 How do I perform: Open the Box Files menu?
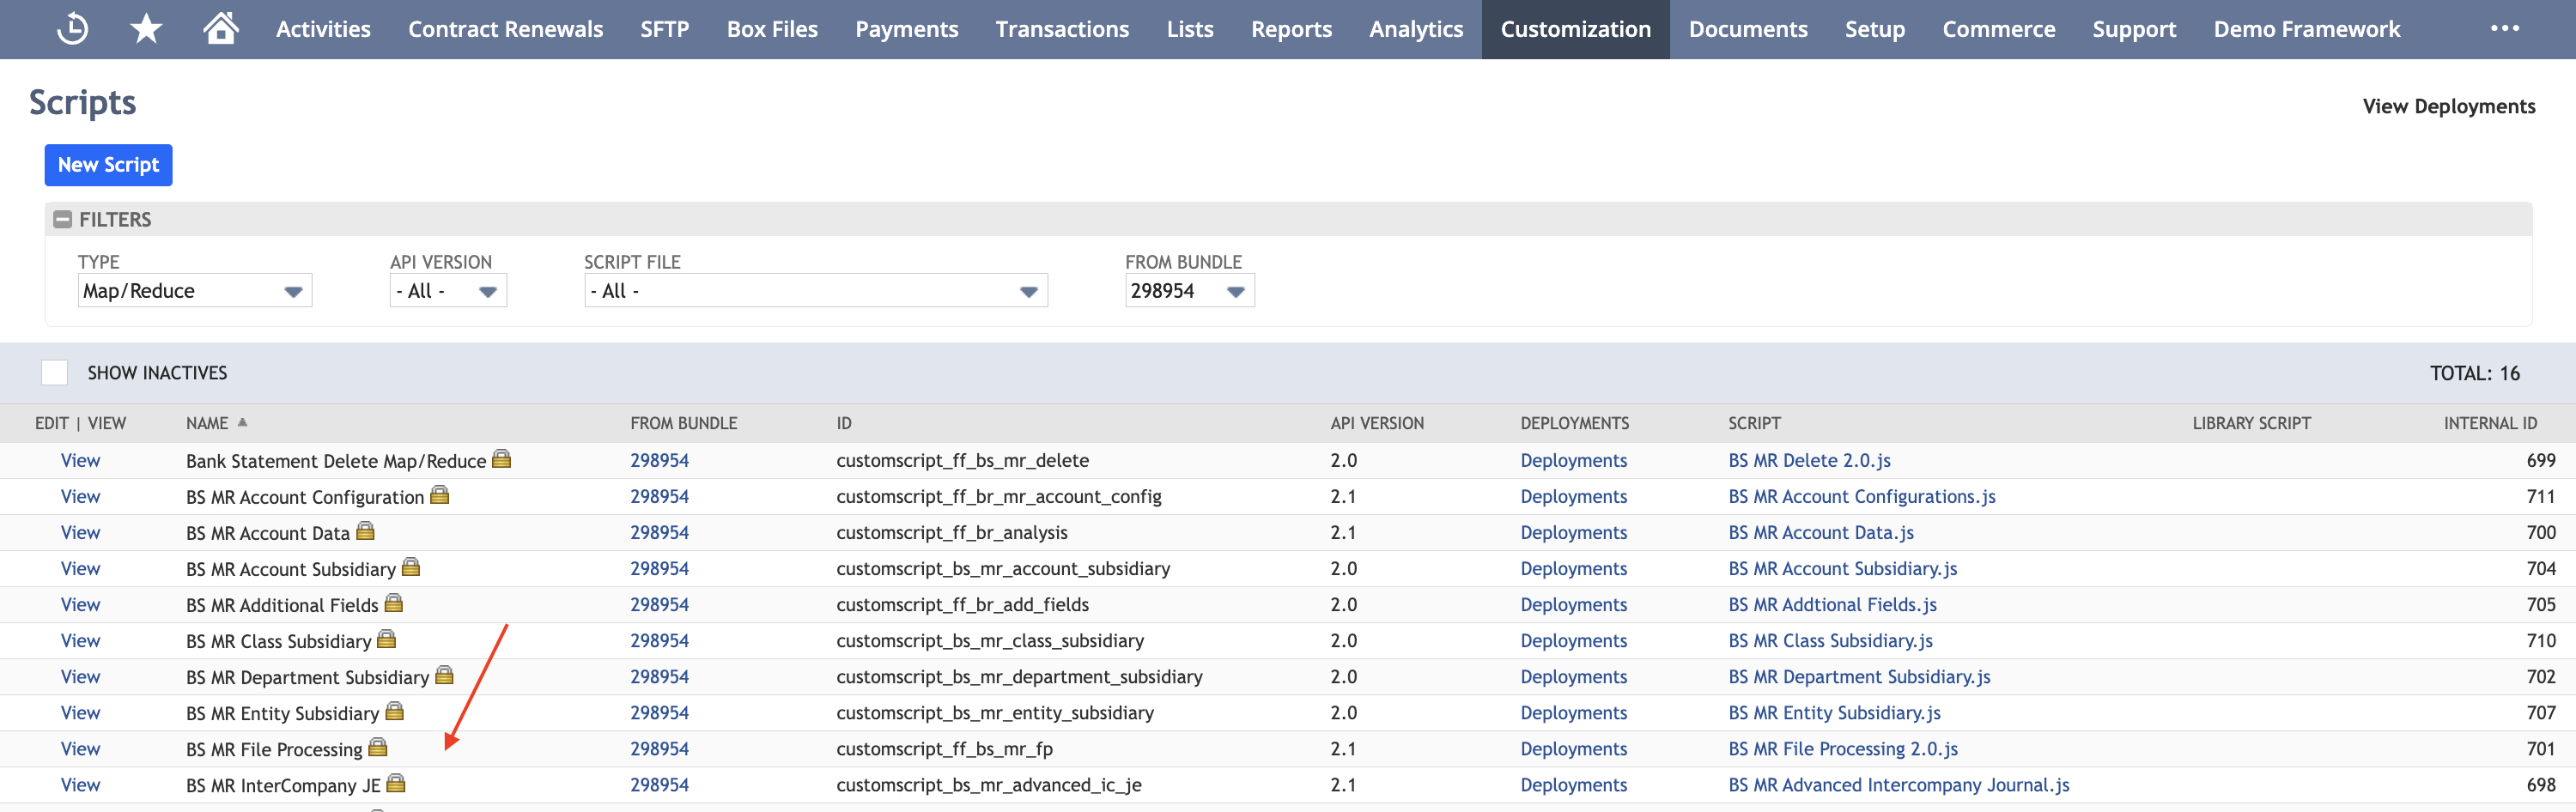772,29
